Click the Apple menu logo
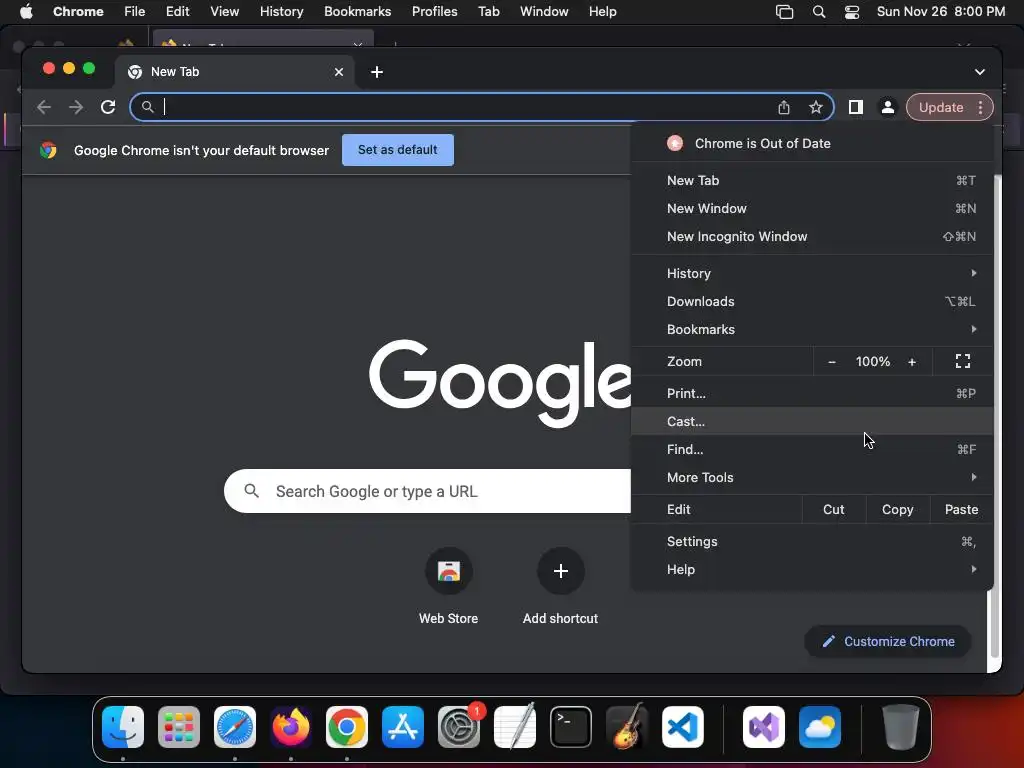Image resolution: width=1024 pixels, height=768 pixels. point(26,12)
